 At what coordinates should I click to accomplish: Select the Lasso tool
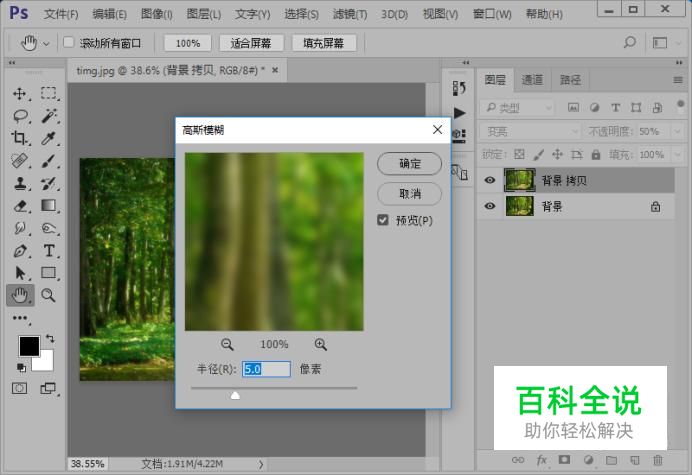20,116
